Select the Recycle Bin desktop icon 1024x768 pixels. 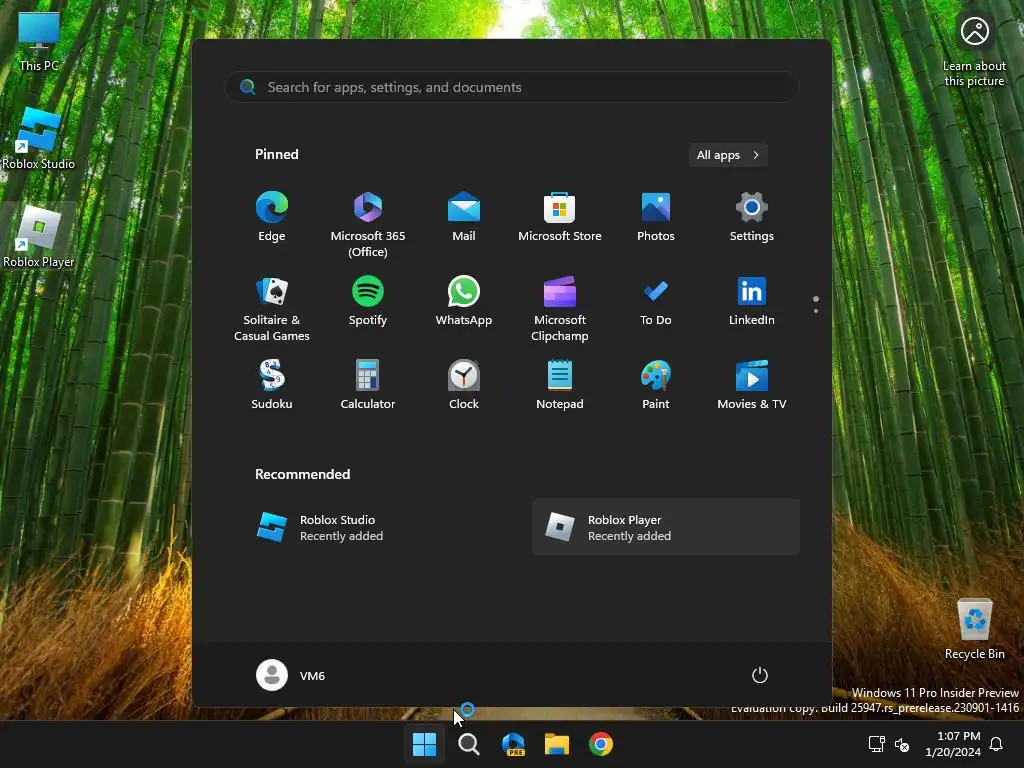974,630
